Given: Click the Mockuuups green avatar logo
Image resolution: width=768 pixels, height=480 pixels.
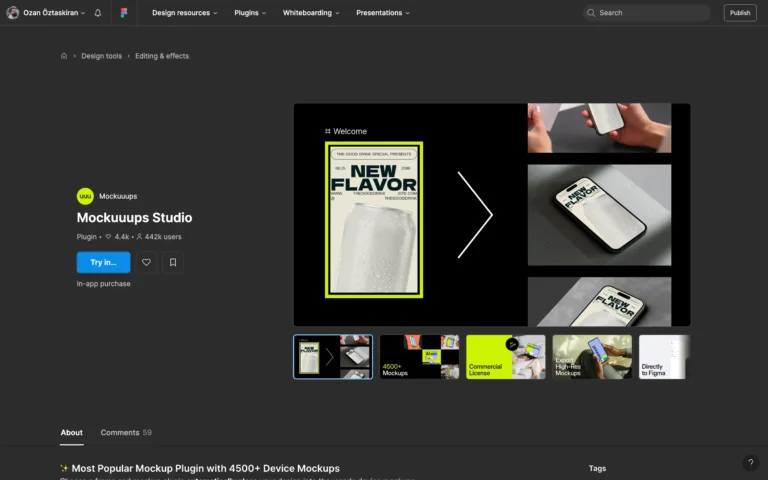Looking at the screenshot, I should (x=85, y=196).
